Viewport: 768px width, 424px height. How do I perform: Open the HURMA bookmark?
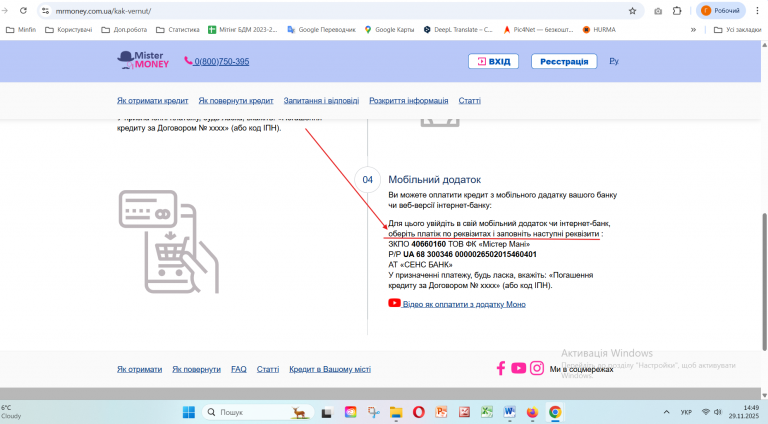tap(599, 30)
